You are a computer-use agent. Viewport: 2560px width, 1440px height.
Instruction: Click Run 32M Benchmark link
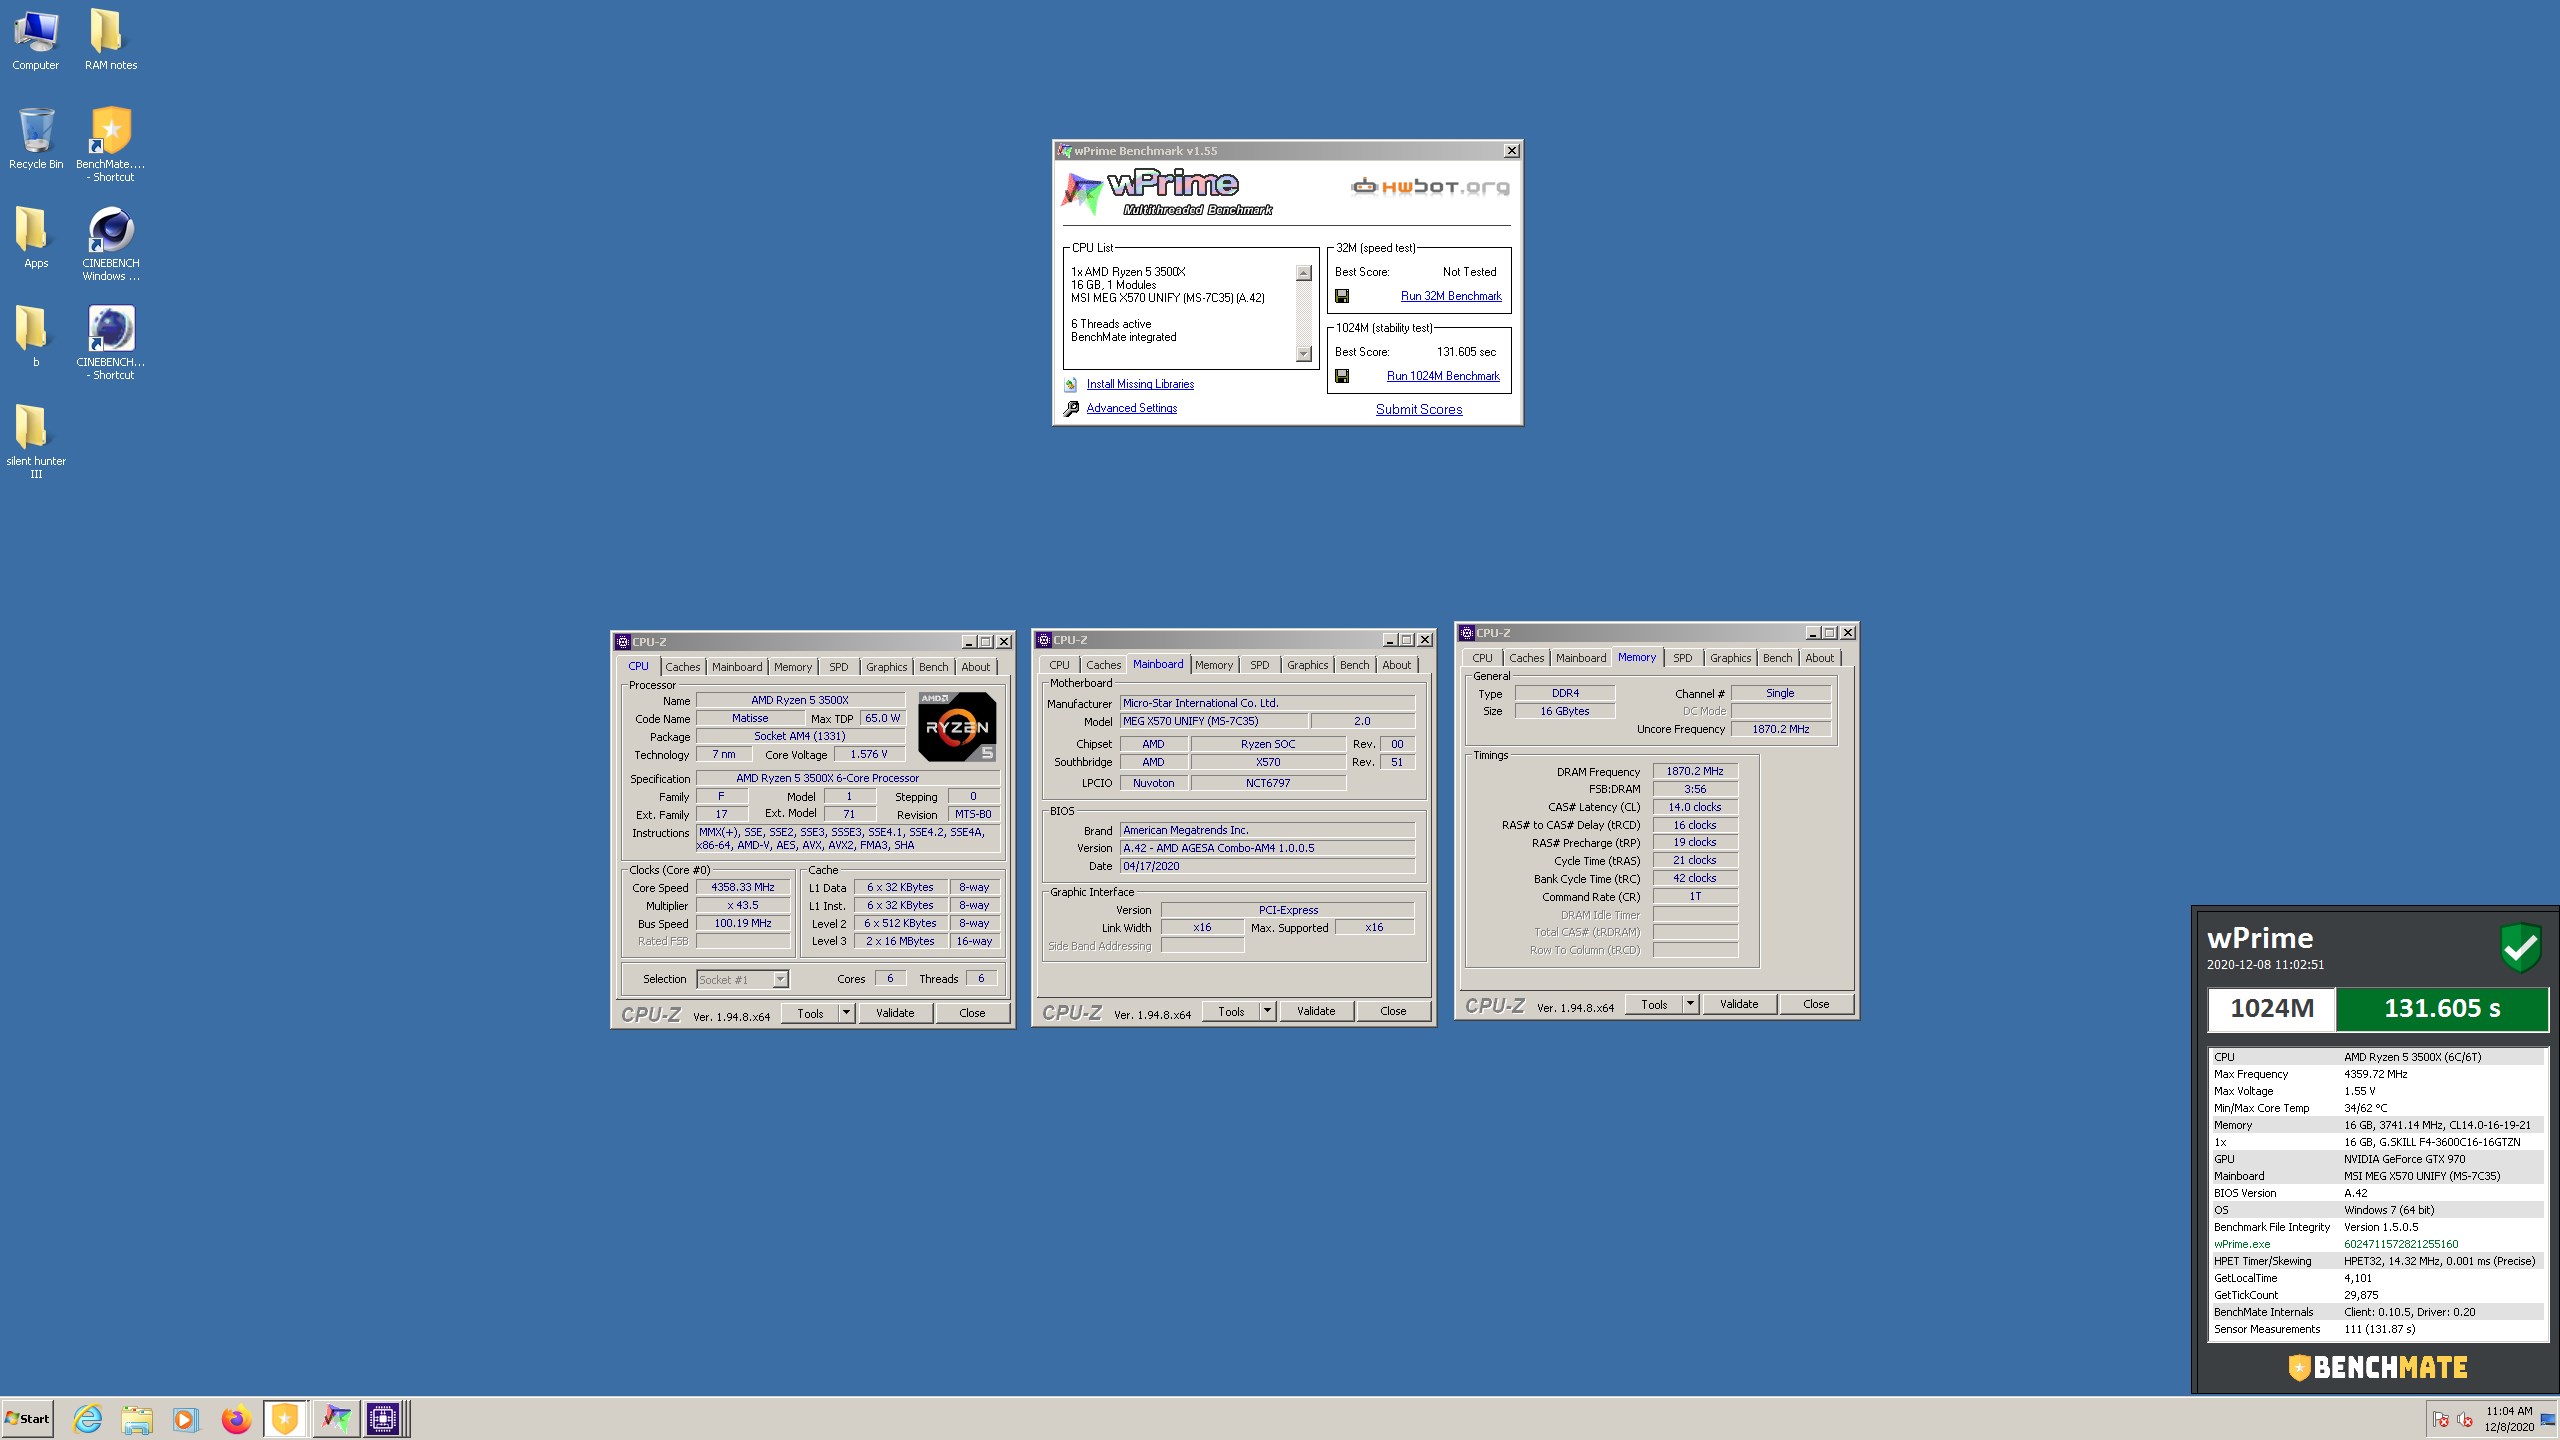(1451, 296)
